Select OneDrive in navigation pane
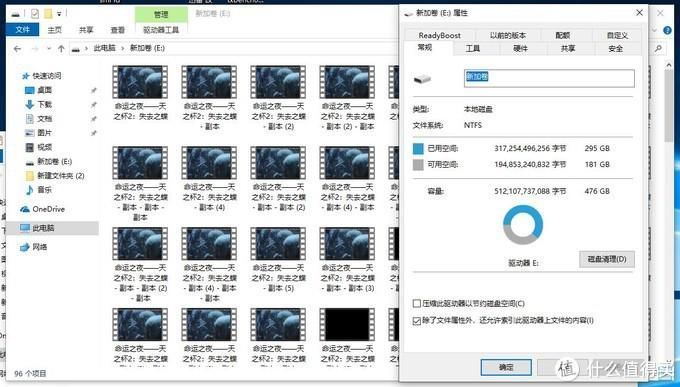Screen dimensions: 680x387 pos(49,209)
